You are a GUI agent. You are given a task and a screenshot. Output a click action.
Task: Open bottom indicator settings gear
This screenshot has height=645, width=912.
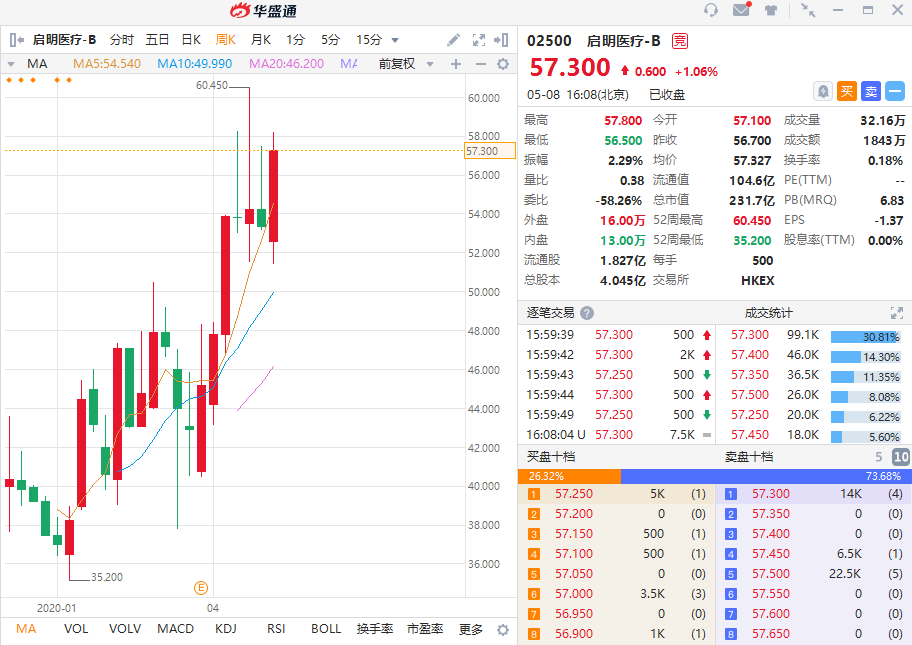pos(503,630)
